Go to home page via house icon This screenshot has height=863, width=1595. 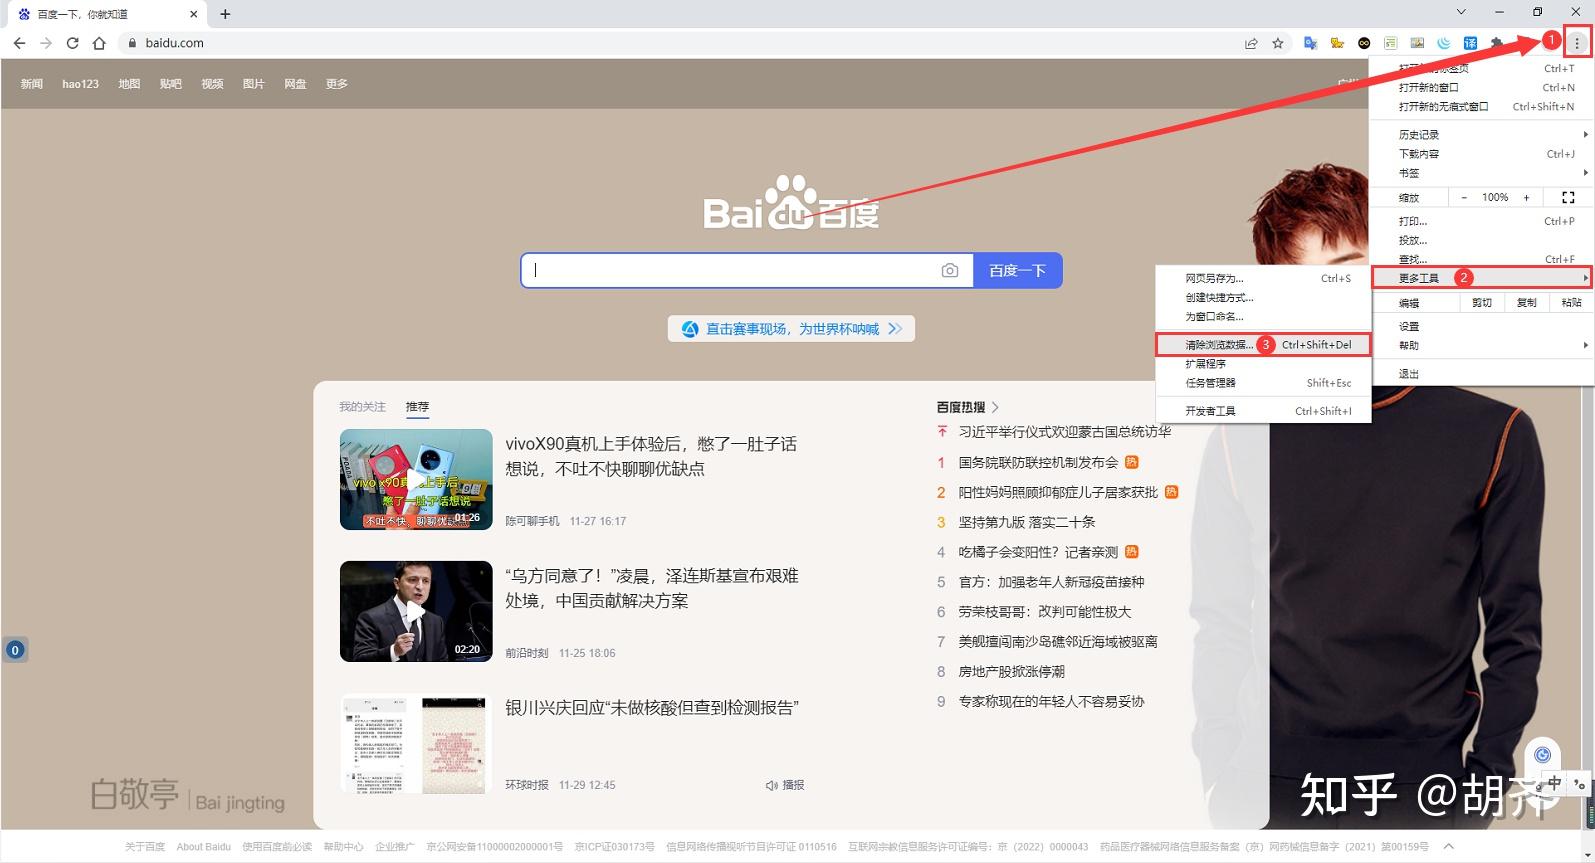99,43
